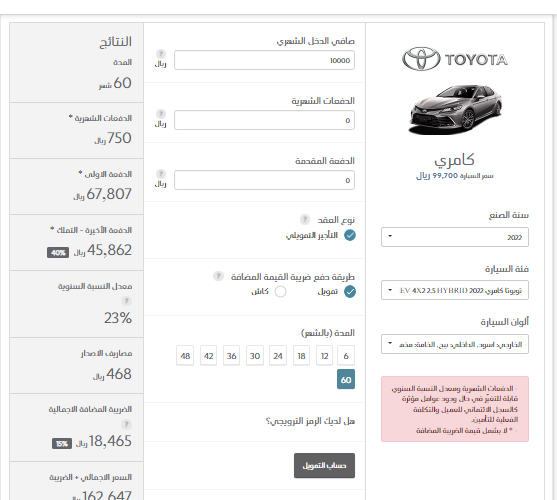Click the promotional code question link
Screen dimensions: 557x500
[310, 421]
